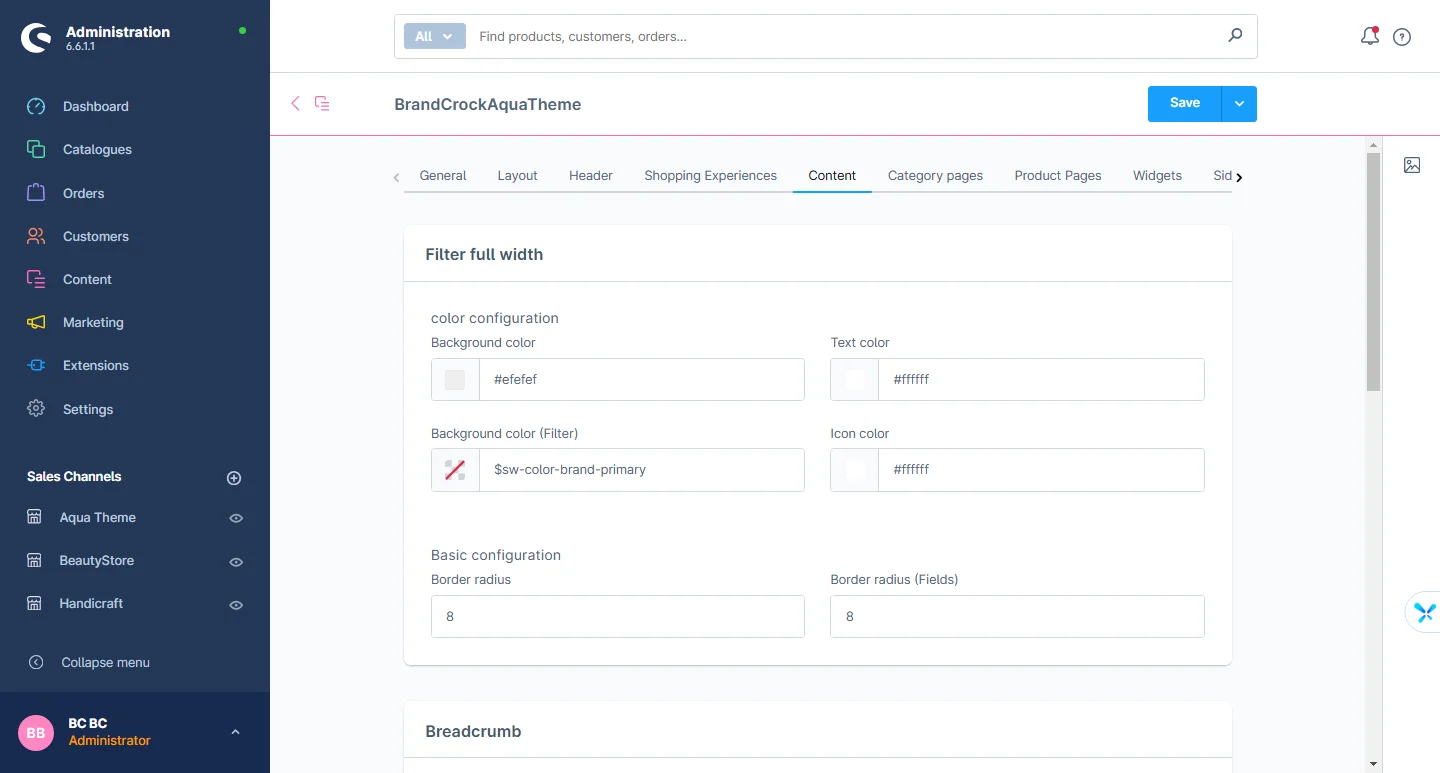The image size is (1440, 773).
Task: Click the search magnifier icon
Action: [1235, 36]
